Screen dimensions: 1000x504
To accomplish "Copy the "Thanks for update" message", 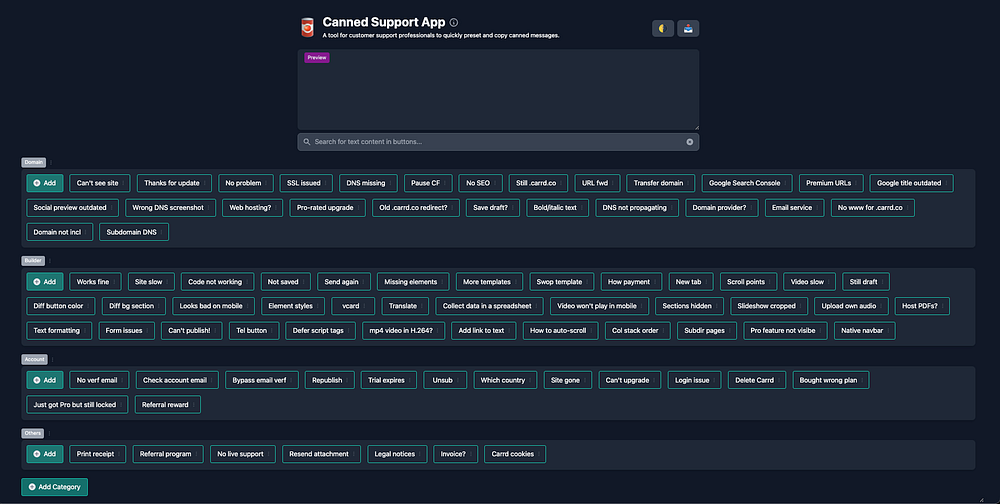I will tap(174, 183).
